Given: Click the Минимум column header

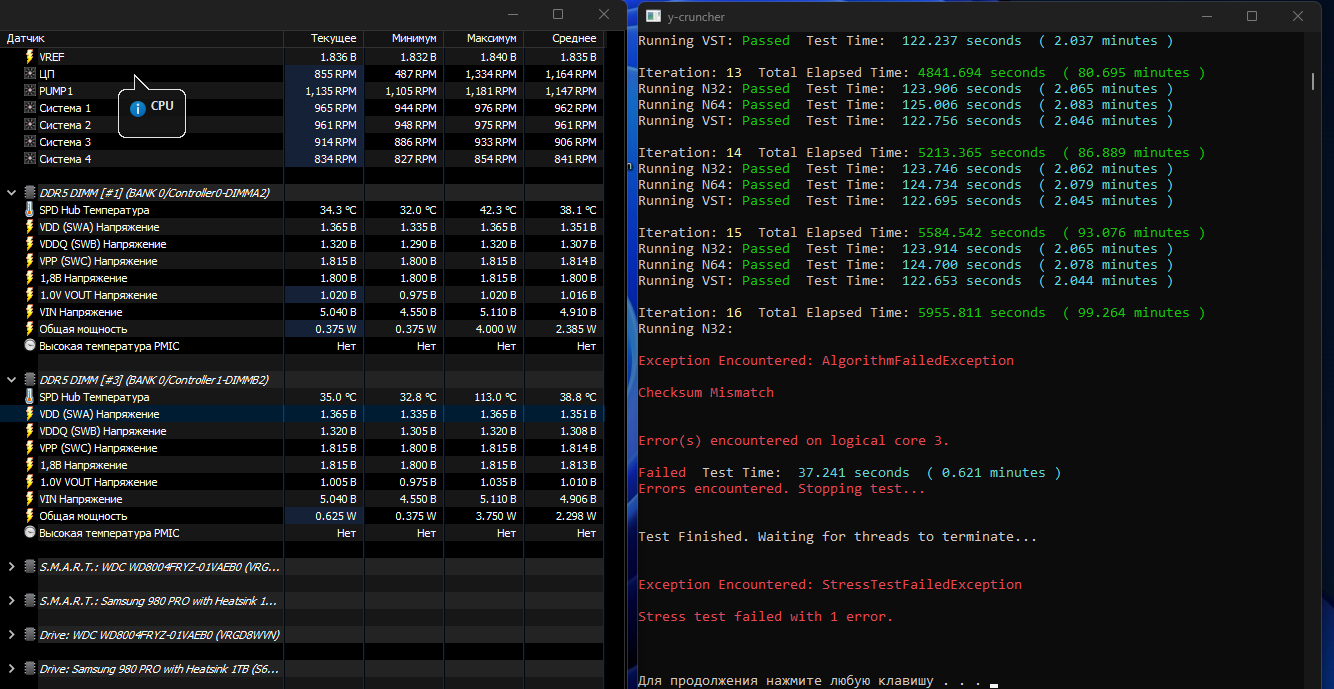Looking at the screenshot, I should tap(404, 38).
